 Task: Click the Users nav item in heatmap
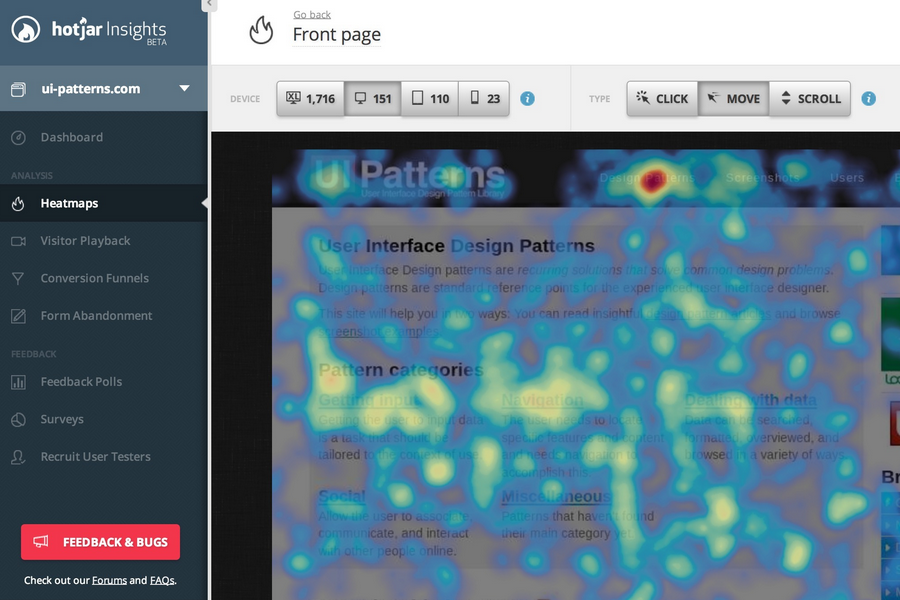[x=847, y=178]
